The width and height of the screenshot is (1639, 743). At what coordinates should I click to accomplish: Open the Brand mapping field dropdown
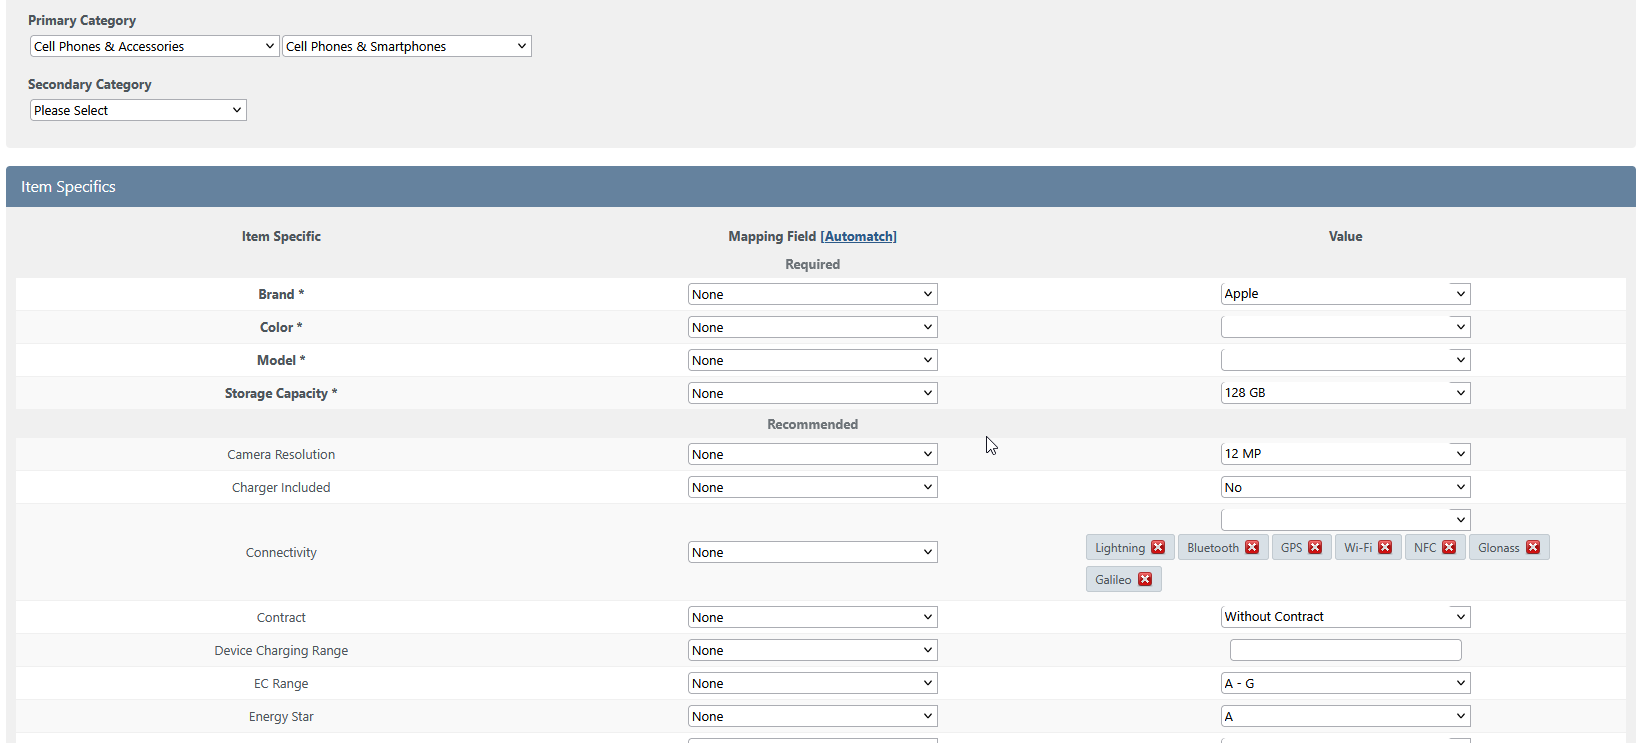tap(812, 294)
